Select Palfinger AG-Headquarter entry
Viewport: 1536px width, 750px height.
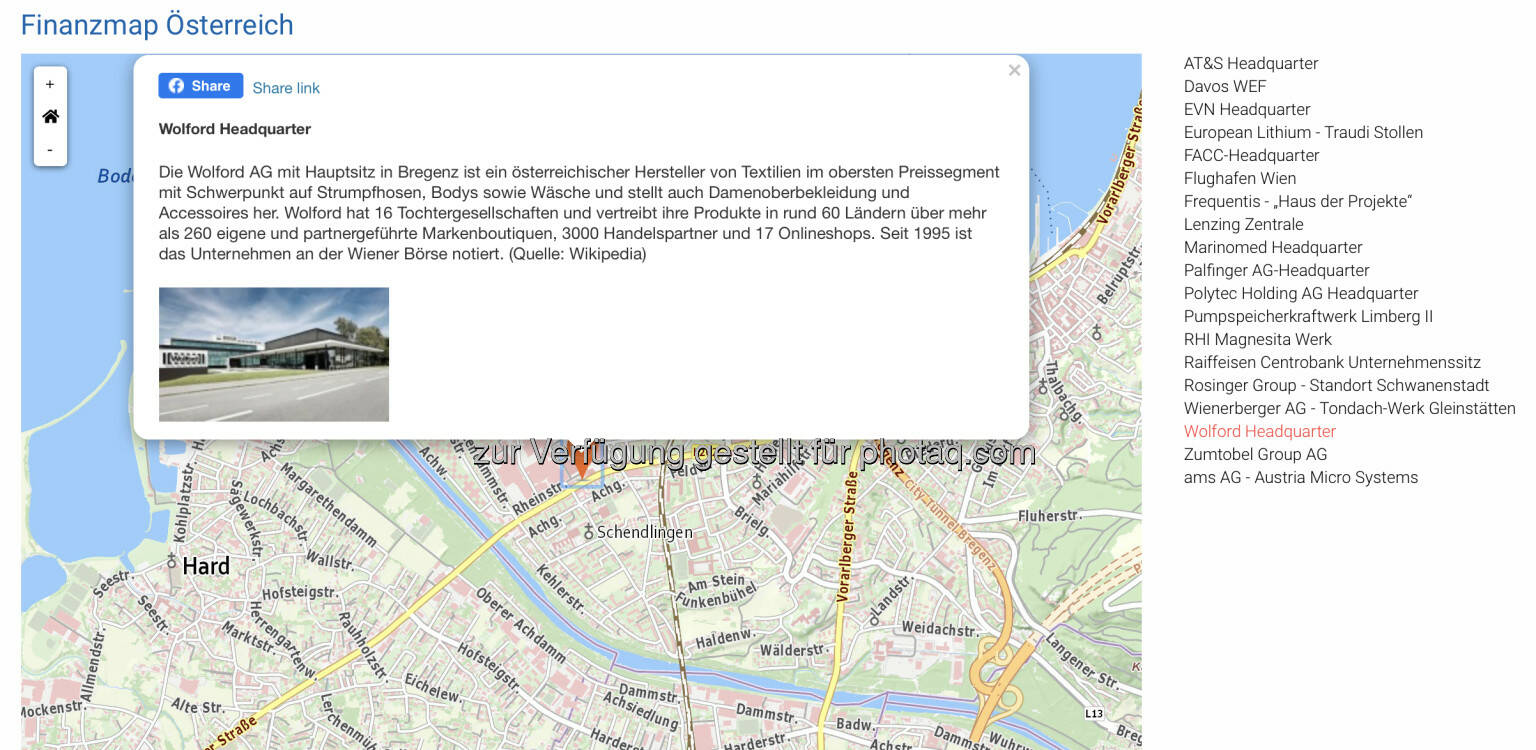(x=1276, y=270)
